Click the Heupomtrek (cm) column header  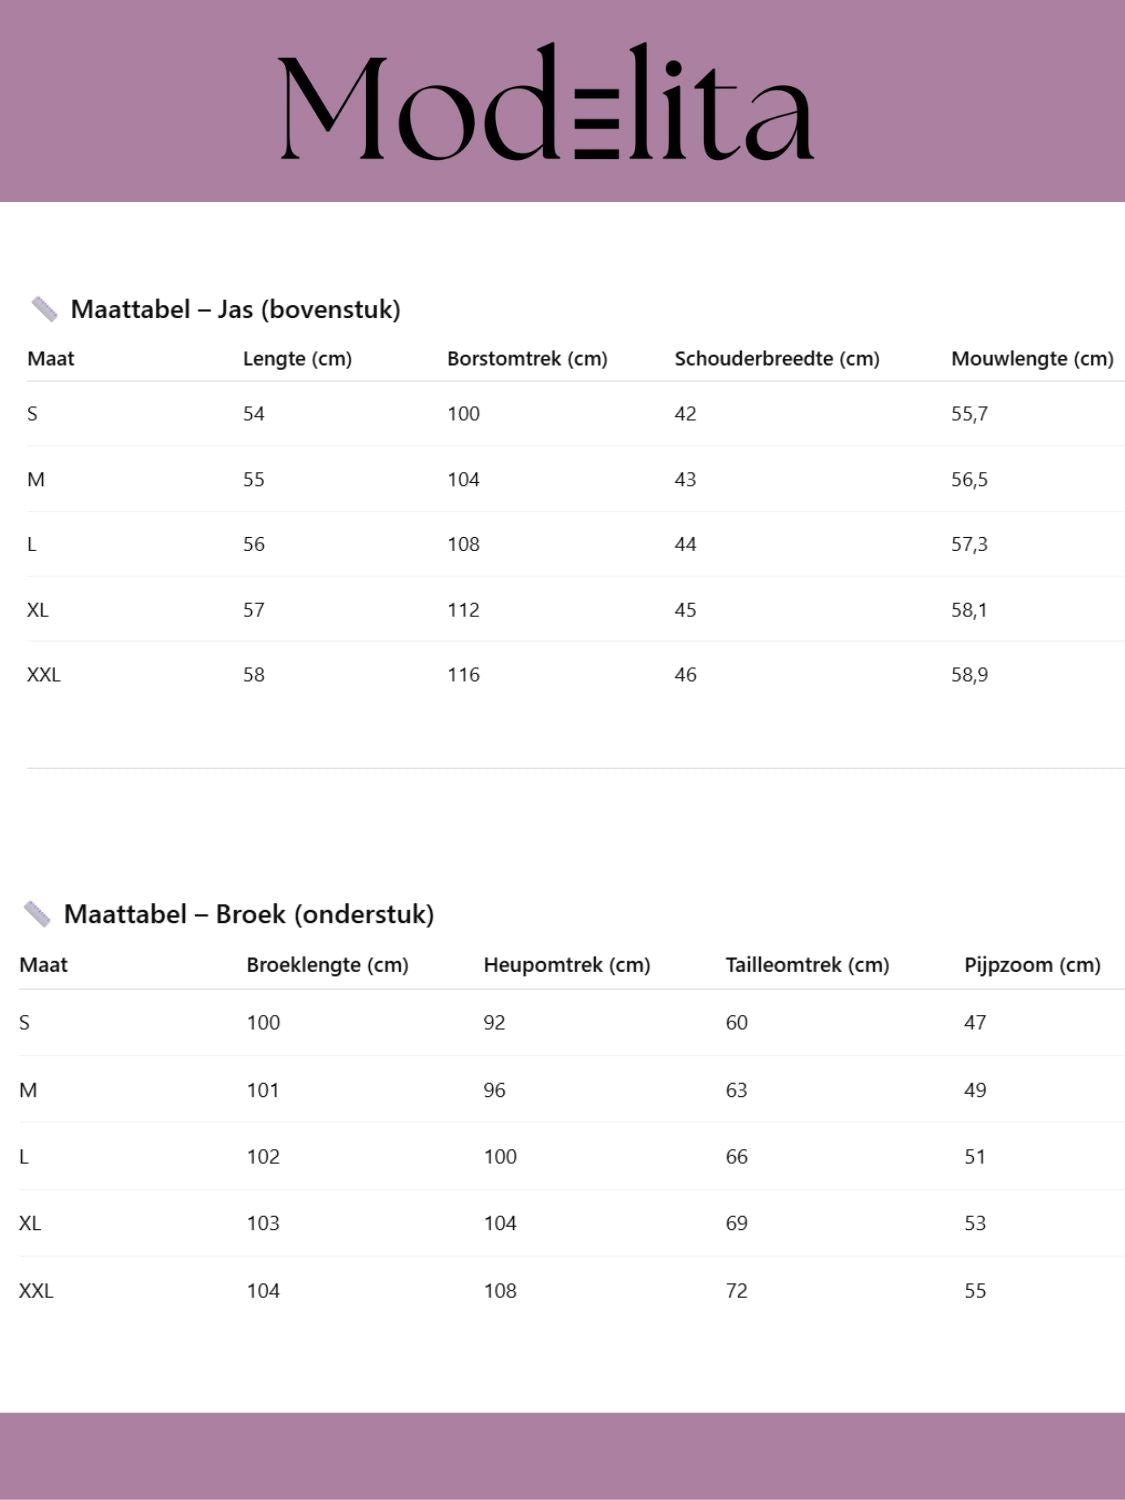pyautogui.click(x=566, y=965)
